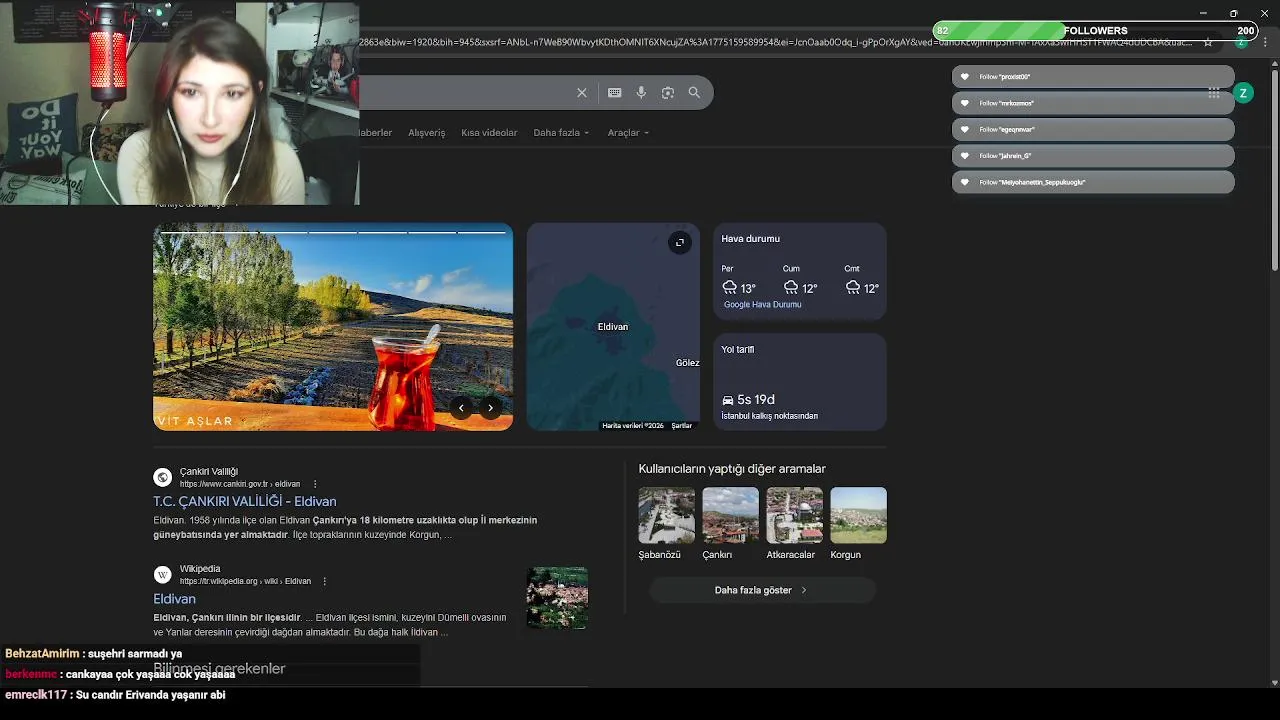Open the Araçlar dropdown menu

tap(628, 132)
